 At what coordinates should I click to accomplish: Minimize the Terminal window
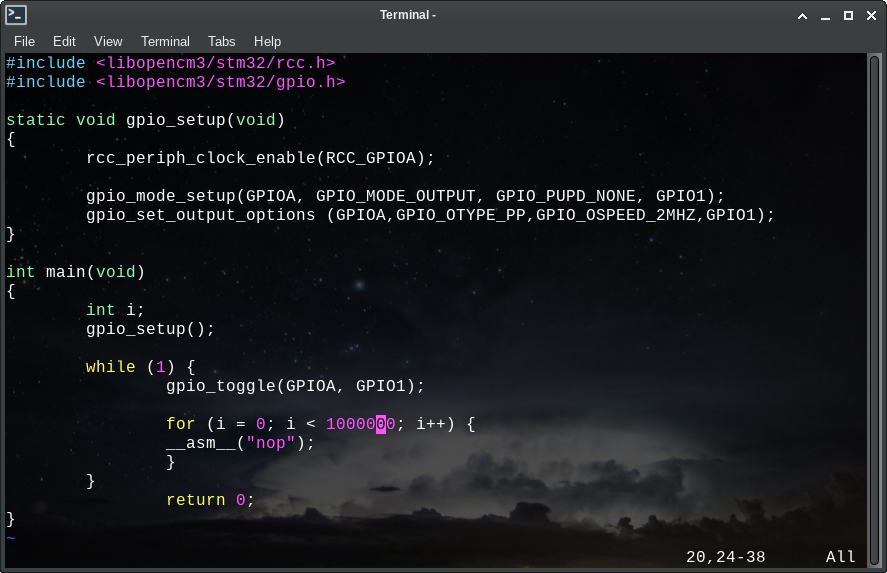coord(825,16)
